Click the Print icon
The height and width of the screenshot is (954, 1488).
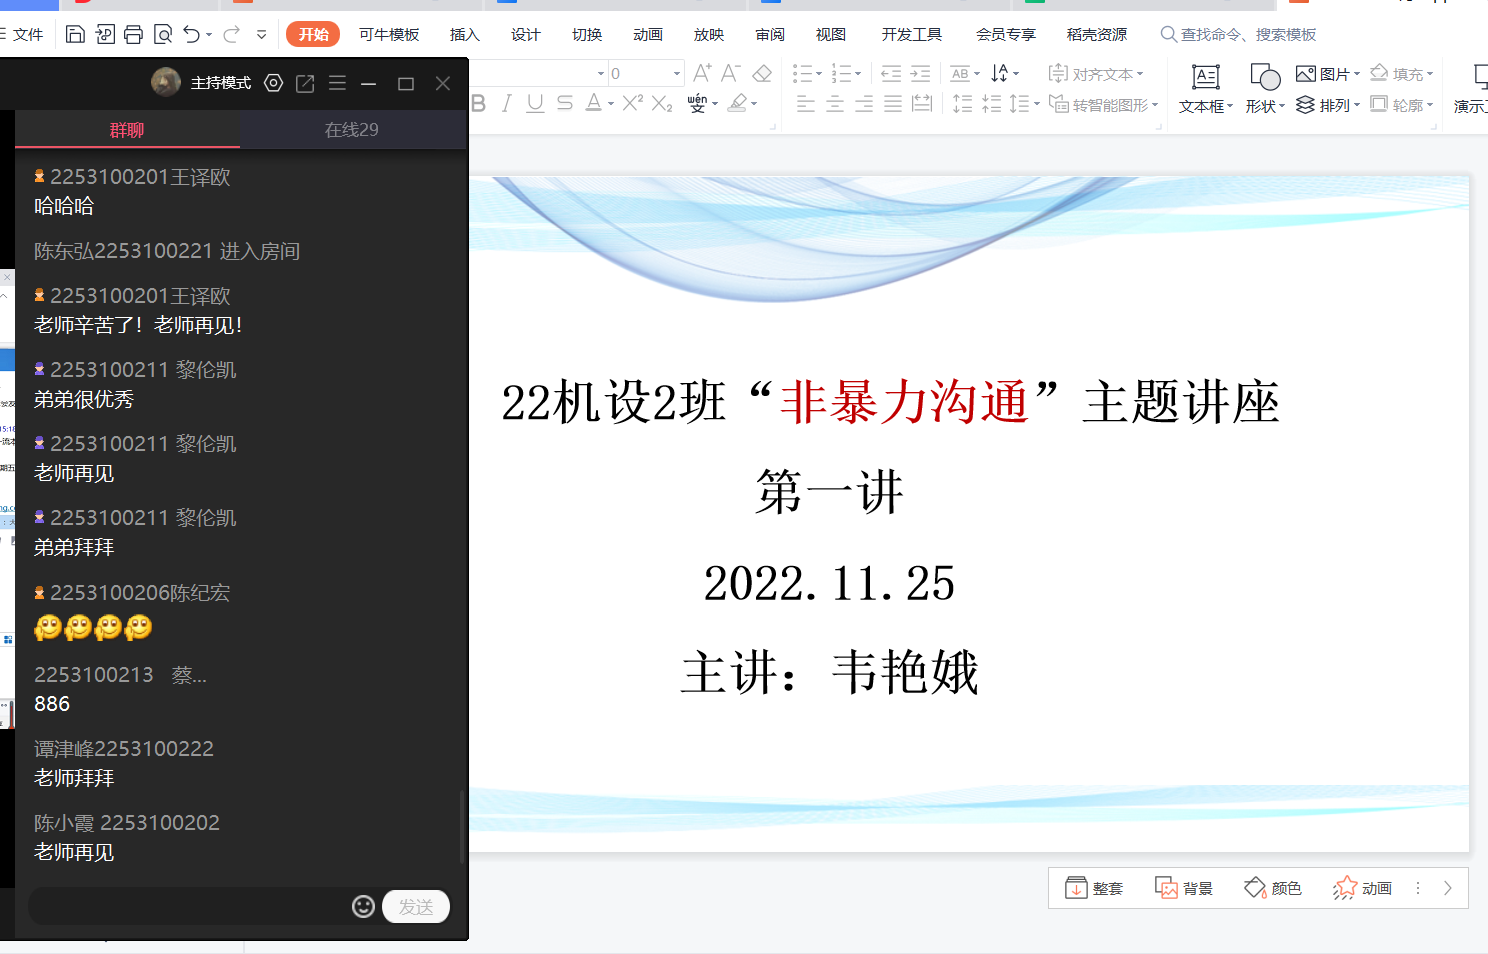[x=133, y=35]
